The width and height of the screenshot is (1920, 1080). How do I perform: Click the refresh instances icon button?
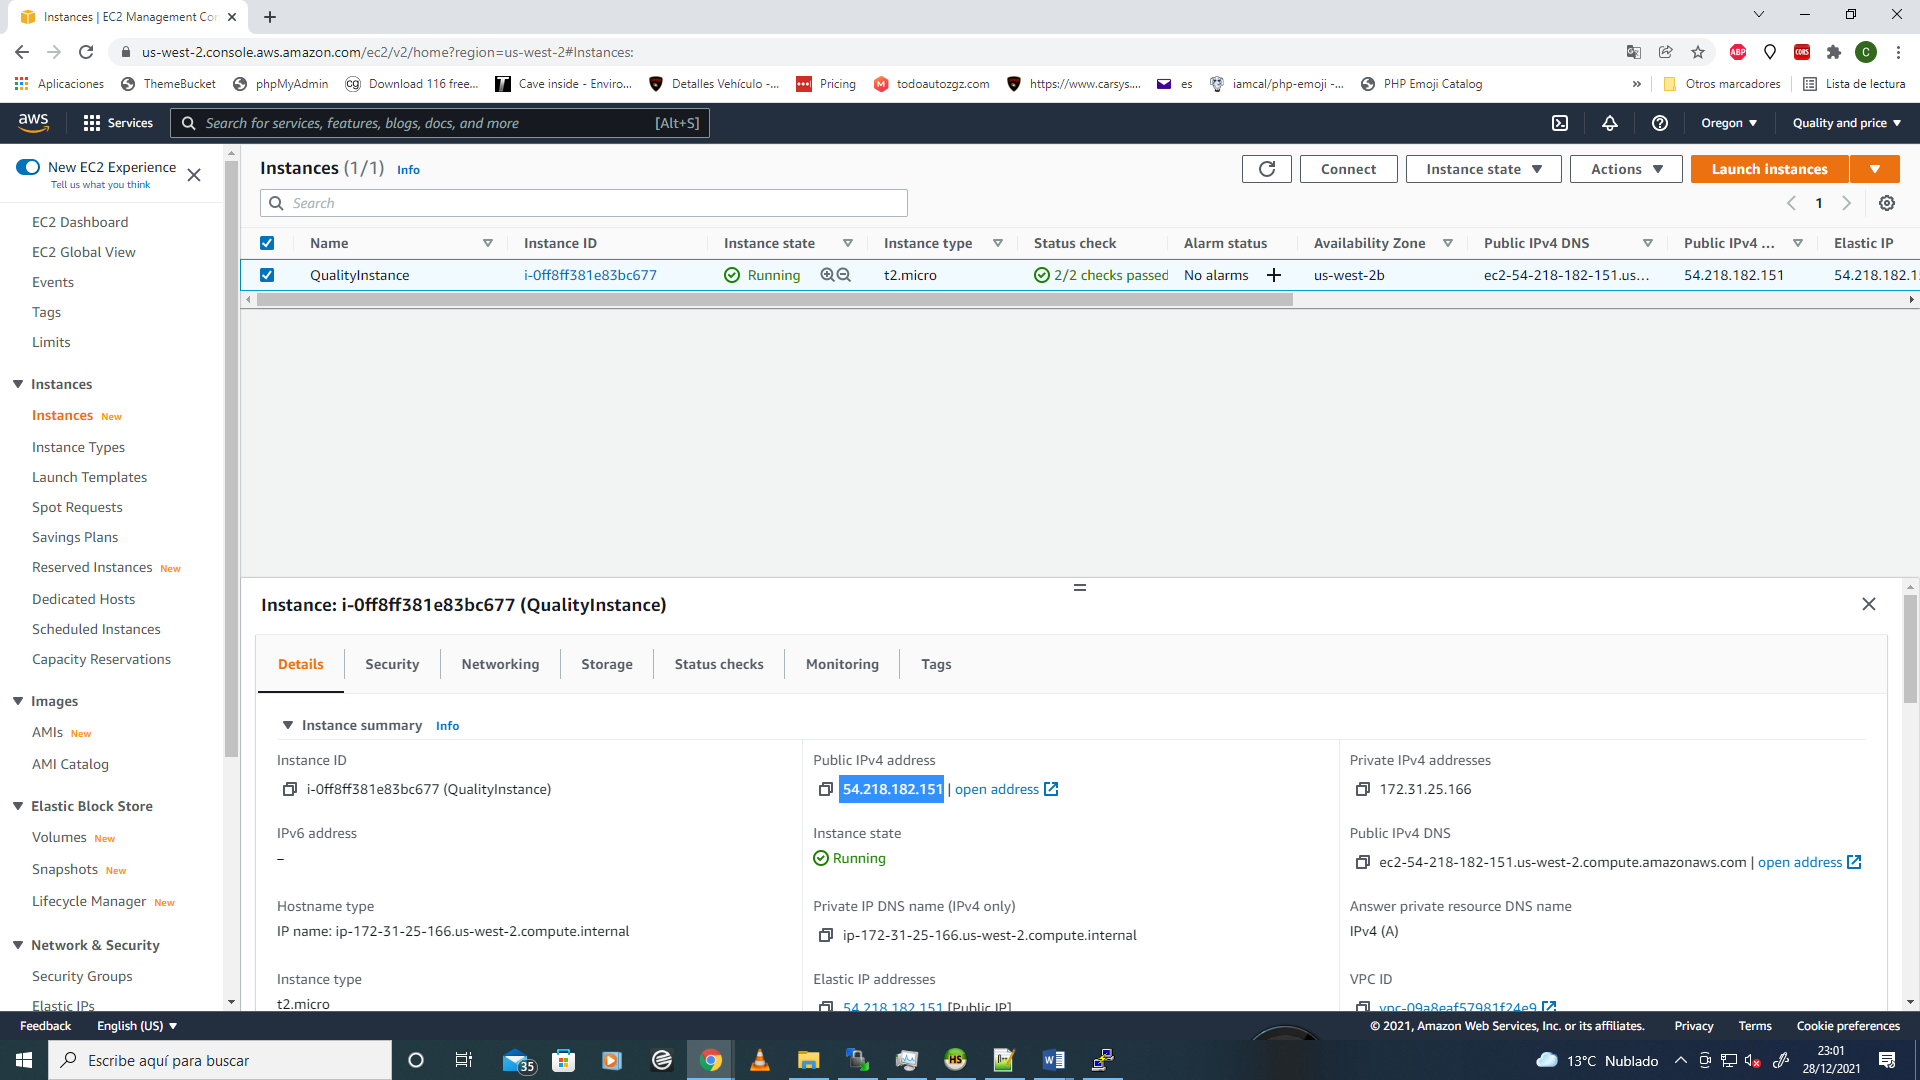[1266, 169]
